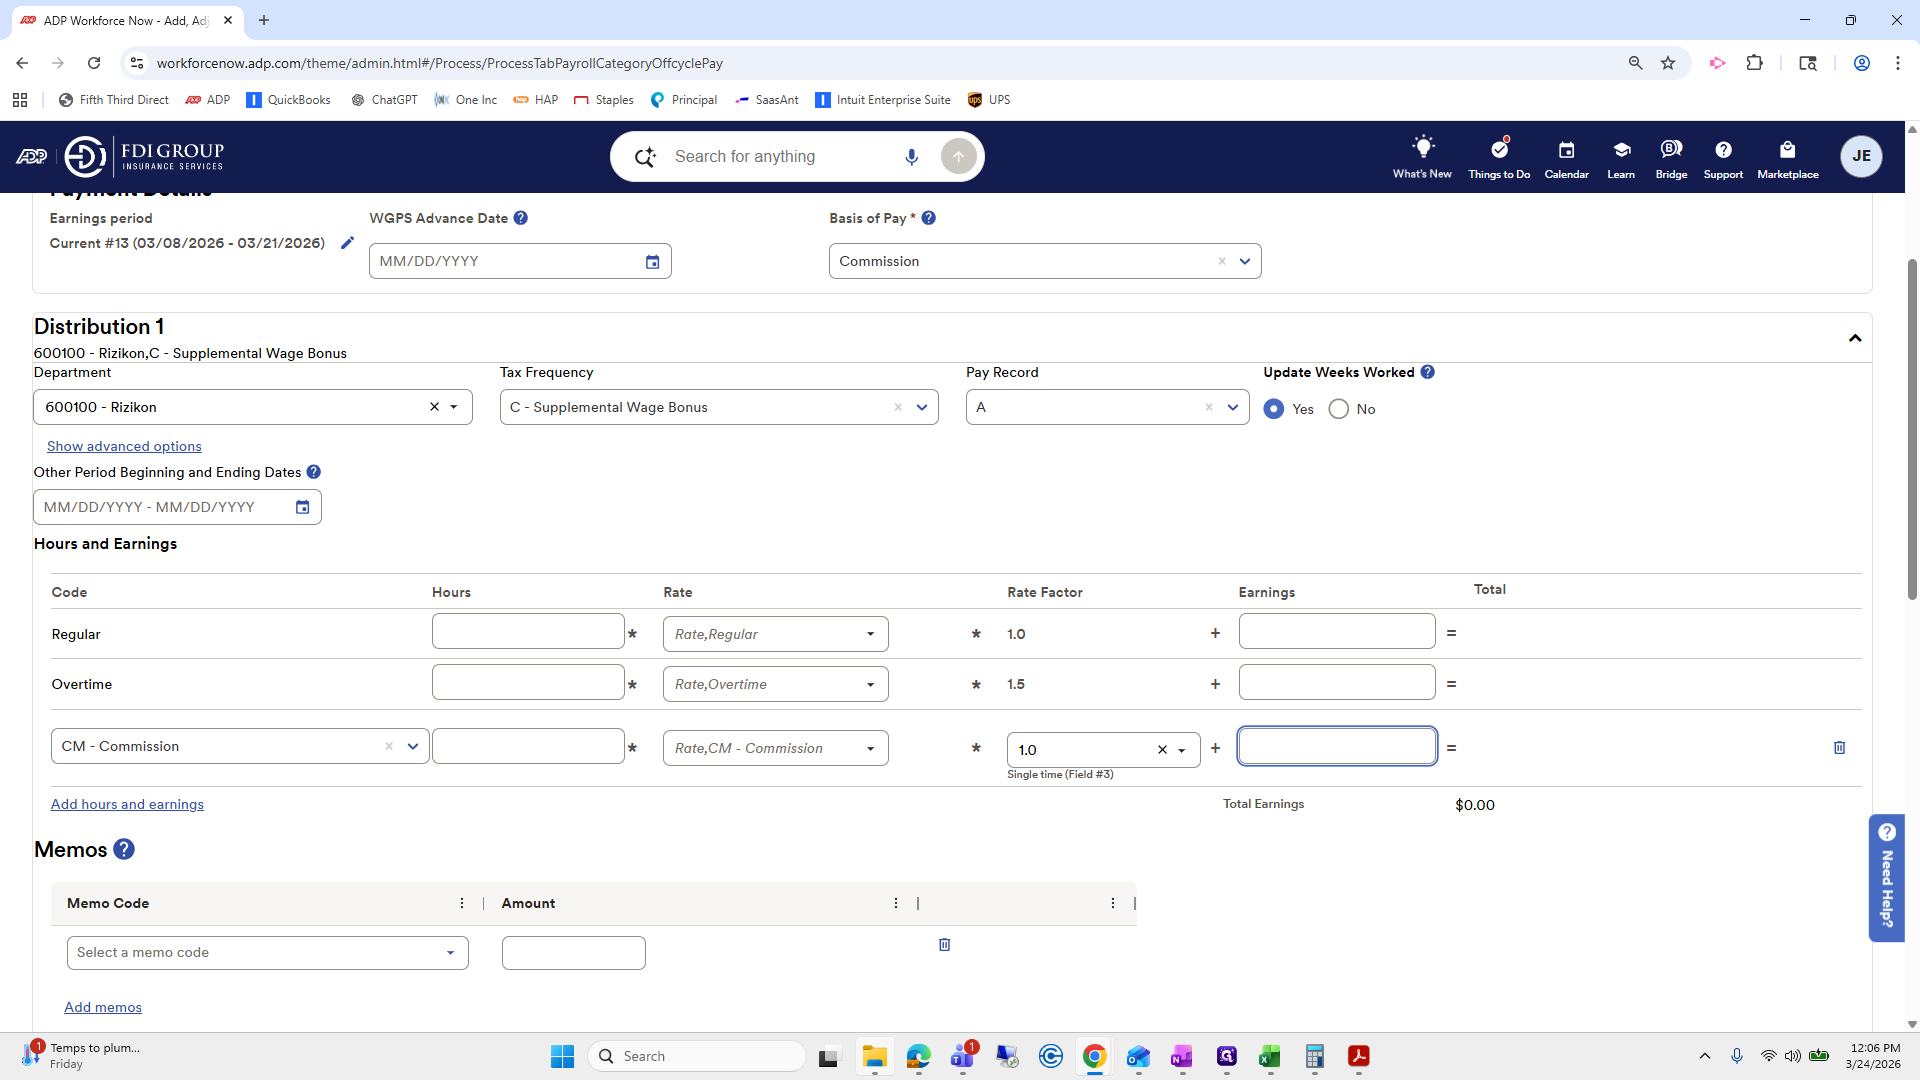
Task: Open the Things to Do icon
Action: (1499, 150)
